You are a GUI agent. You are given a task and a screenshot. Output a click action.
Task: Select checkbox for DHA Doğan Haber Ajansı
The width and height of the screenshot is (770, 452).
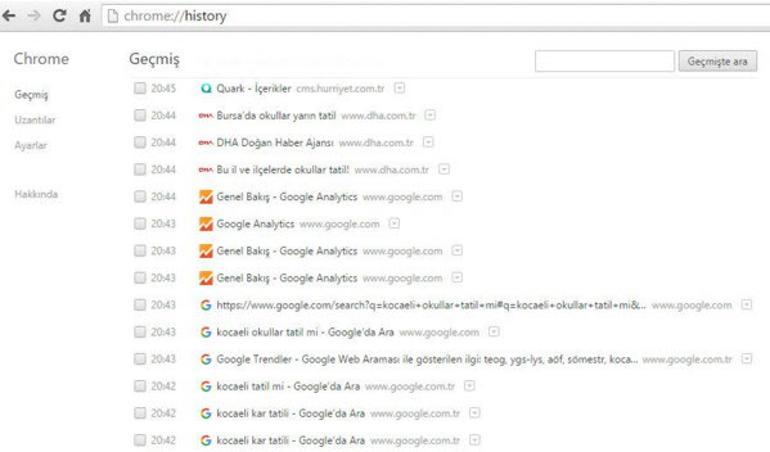pyautogui.click(x=139, y=142)
